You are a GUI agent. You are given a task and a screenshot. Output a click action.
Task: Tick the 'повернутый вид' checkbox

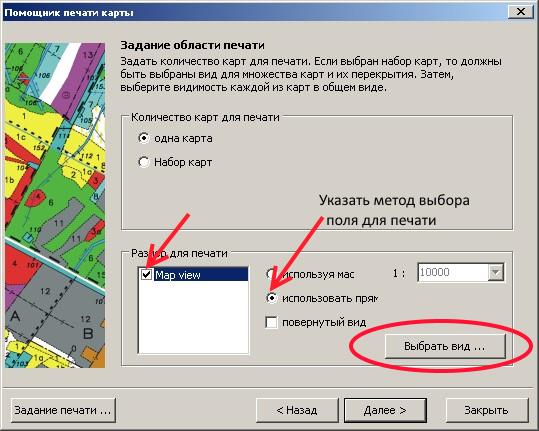(x=271, y=322)
